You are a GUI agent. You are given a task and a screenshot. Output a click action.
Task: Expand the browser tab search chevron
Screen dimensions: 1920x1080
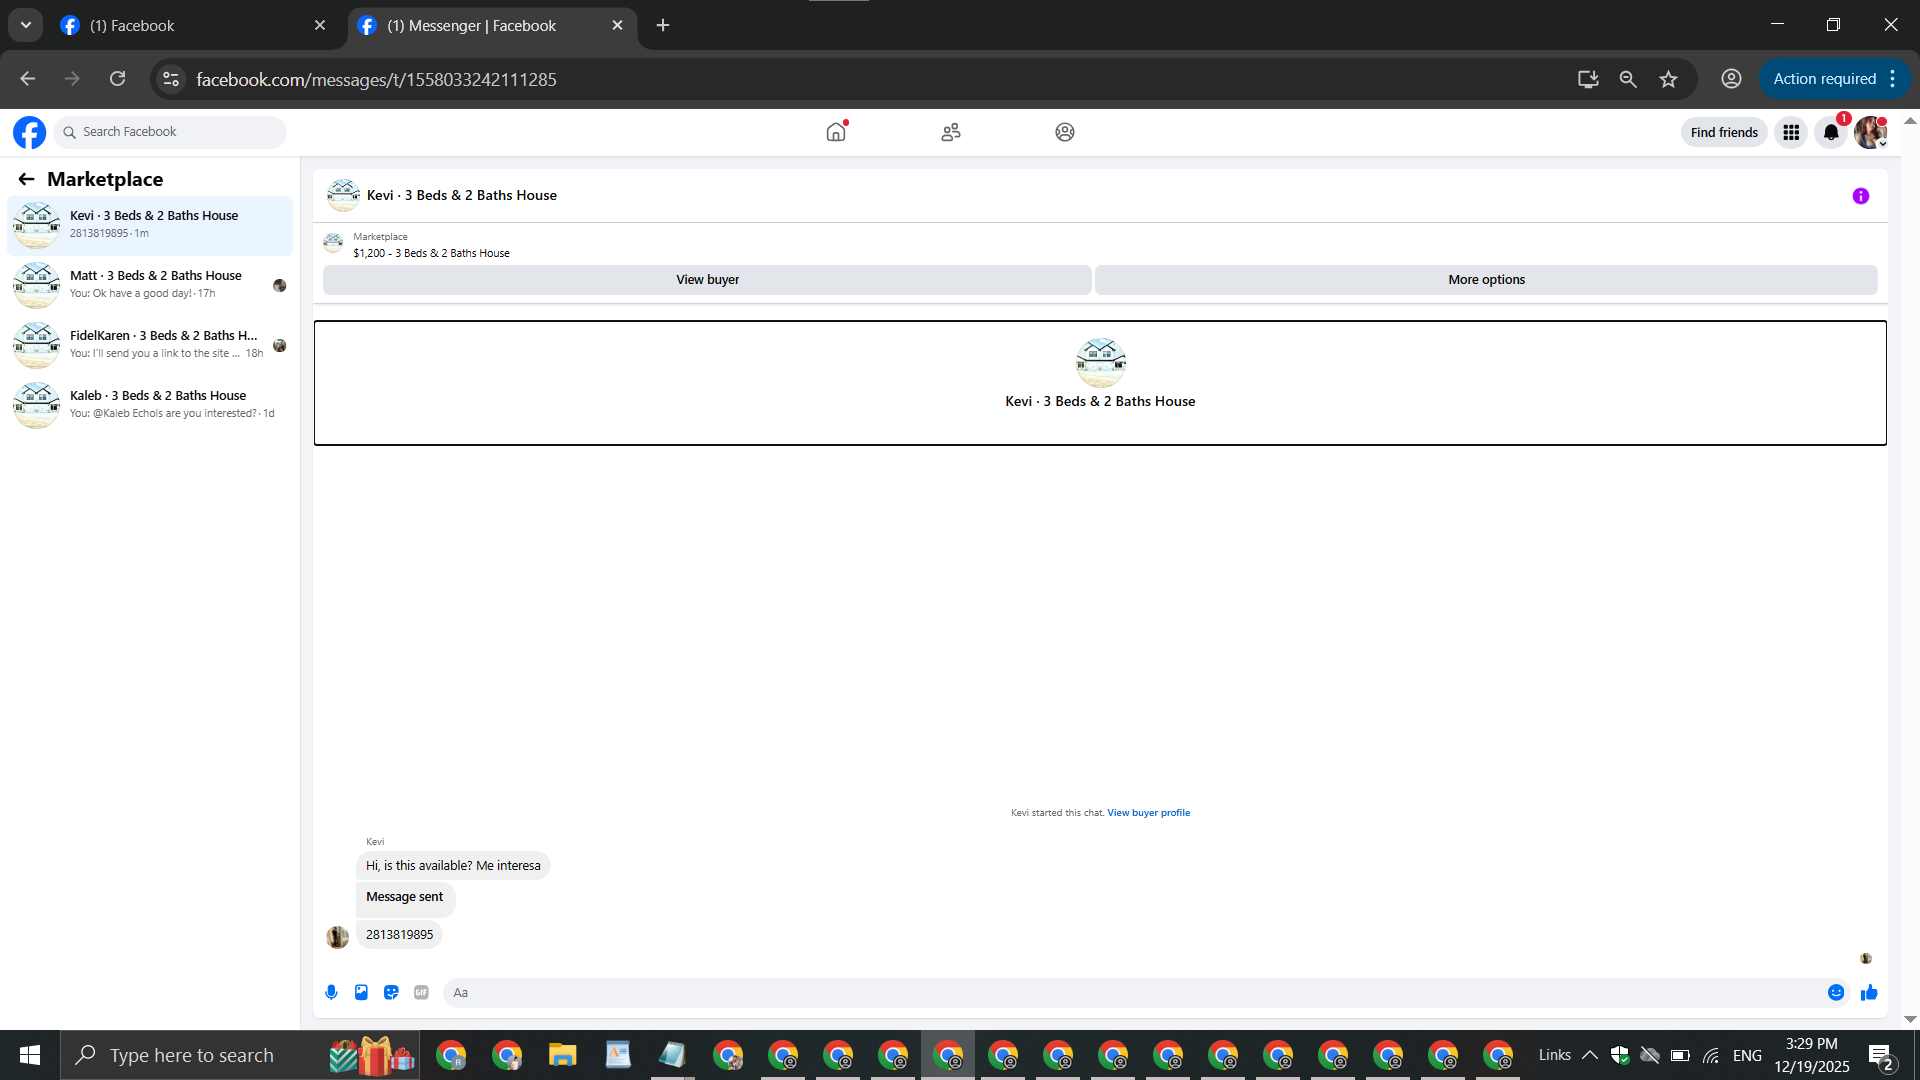pyautogui.click(x=26, y=25)
